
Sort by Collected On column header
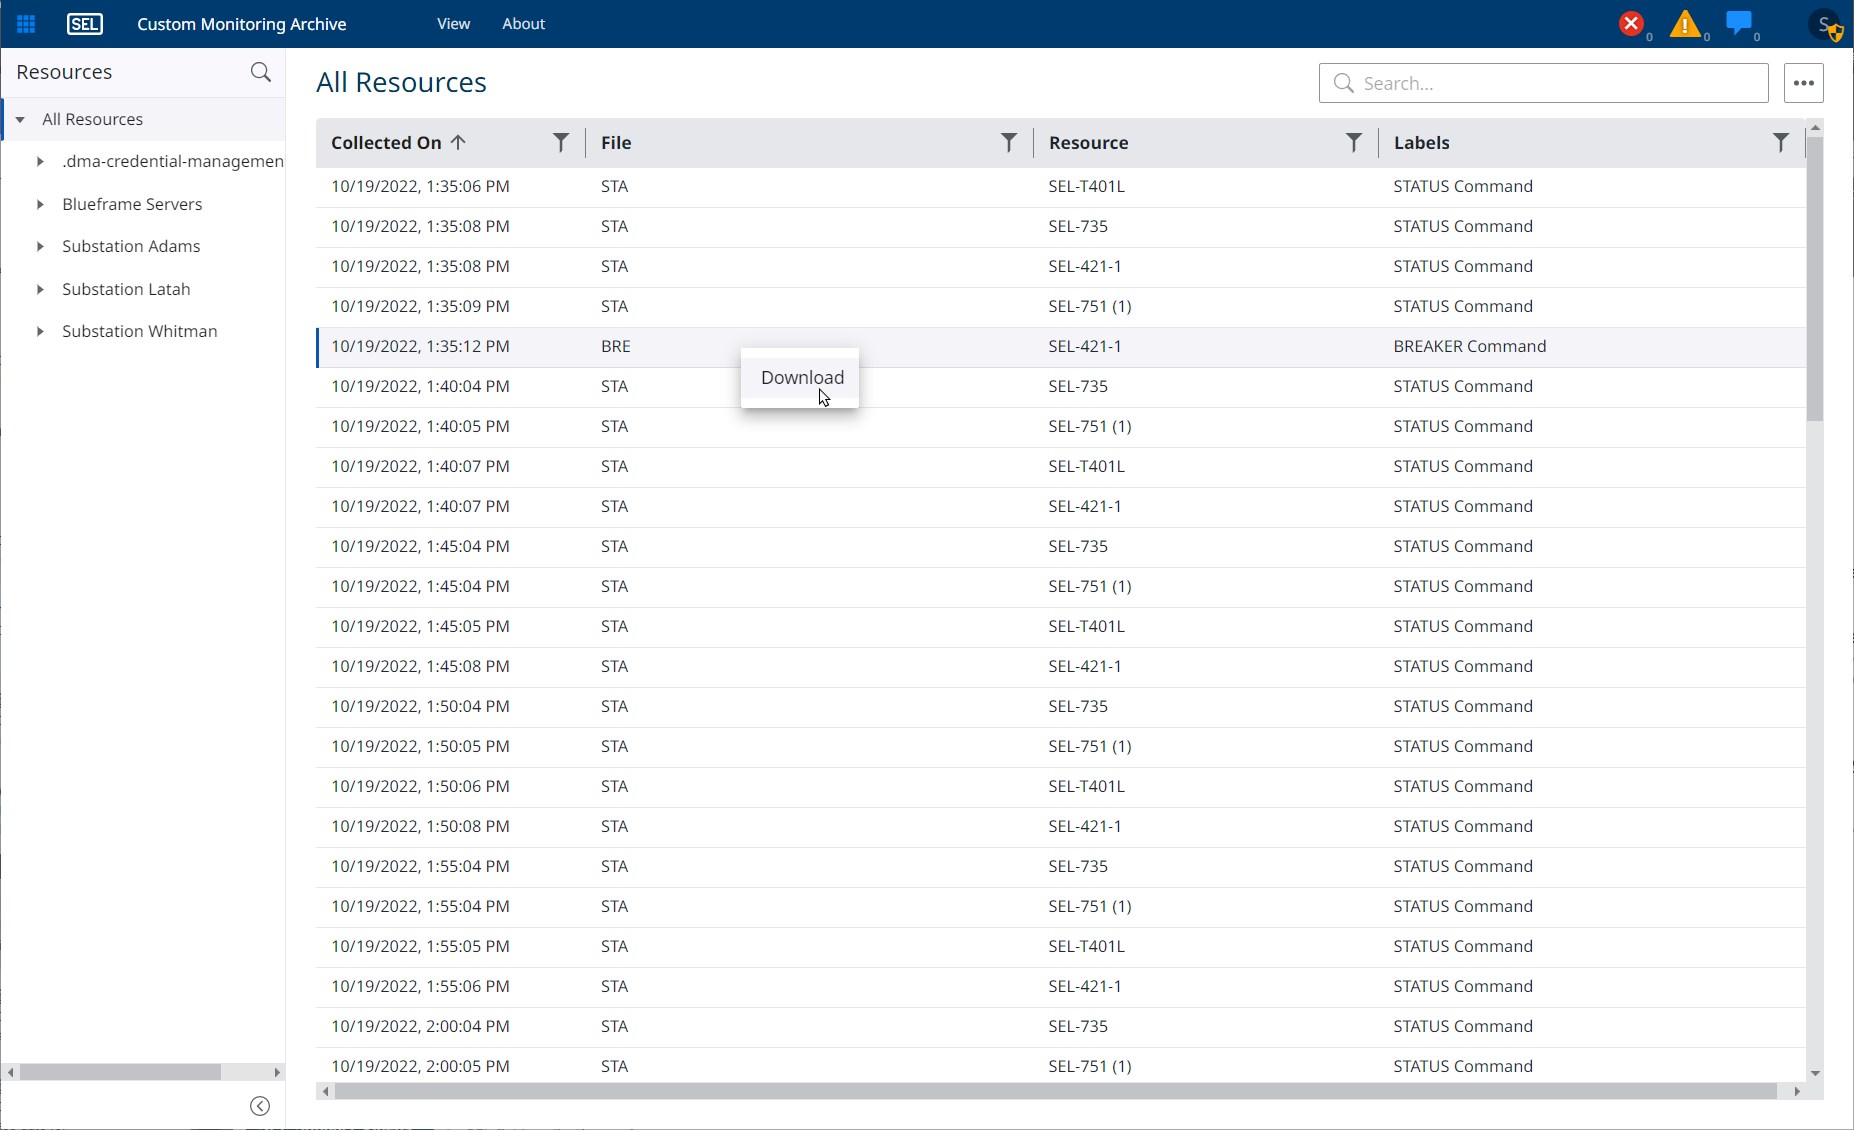[x=386, y=143]
